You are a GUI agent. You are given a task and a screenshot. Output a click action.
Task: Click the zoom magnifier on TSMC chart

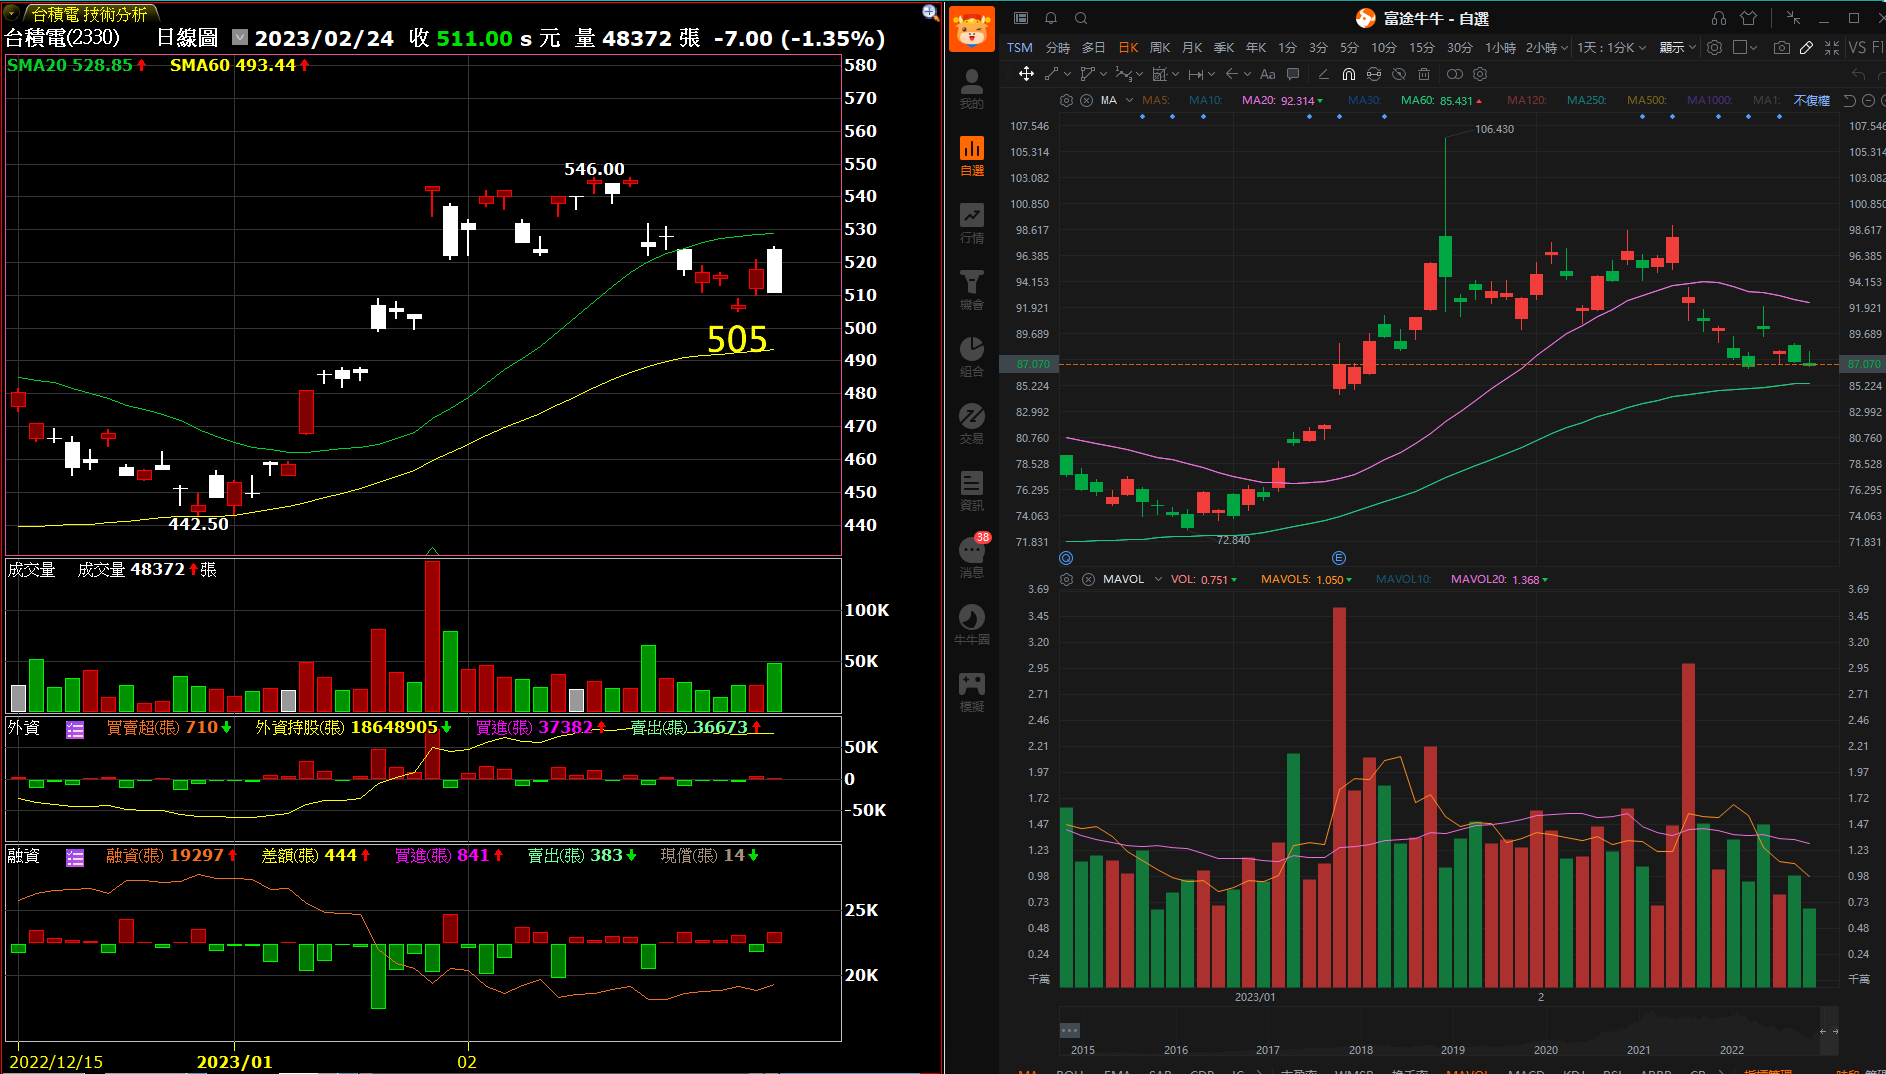tap(930, 12)
